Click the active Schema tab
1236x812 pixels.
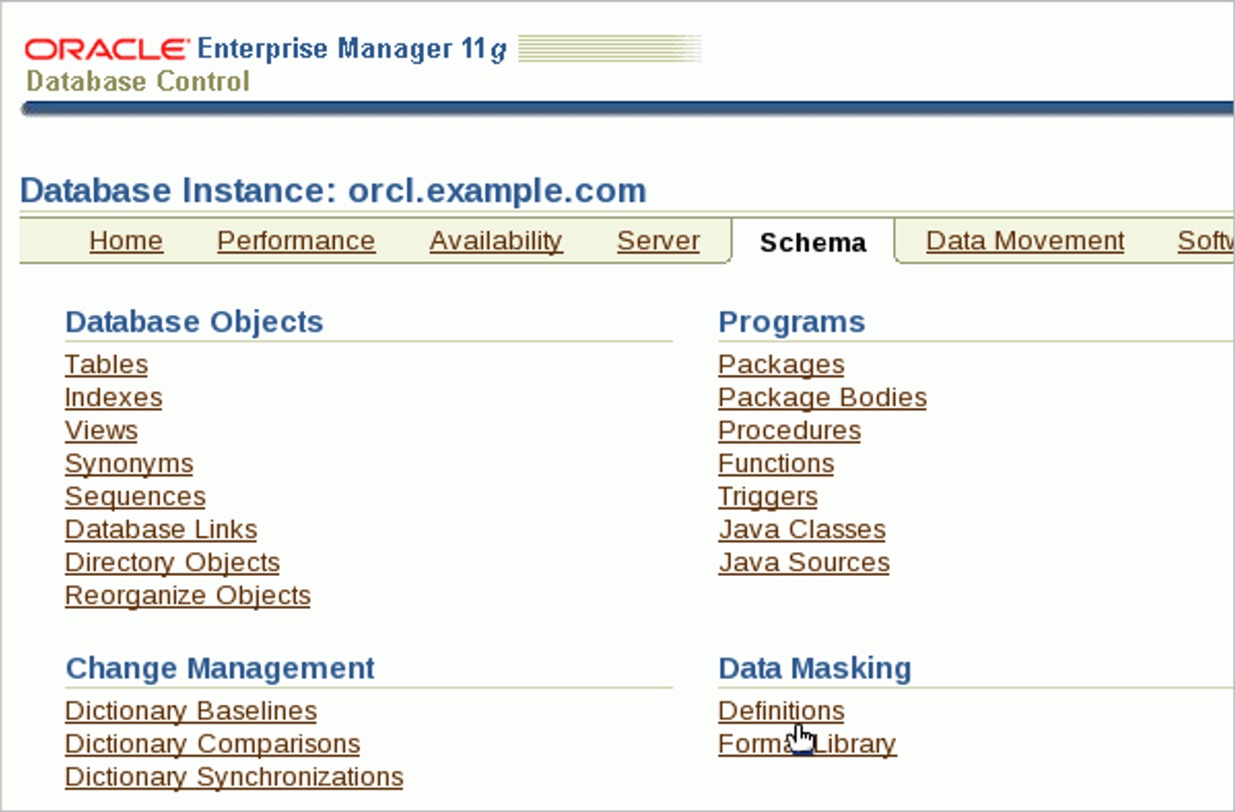point(813,242)
